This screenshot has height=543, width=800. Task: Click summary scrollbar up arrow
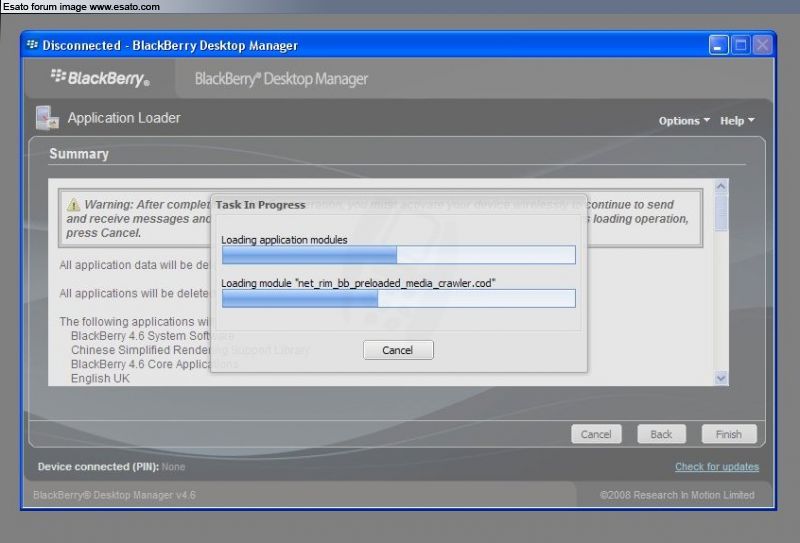point(721,186)
